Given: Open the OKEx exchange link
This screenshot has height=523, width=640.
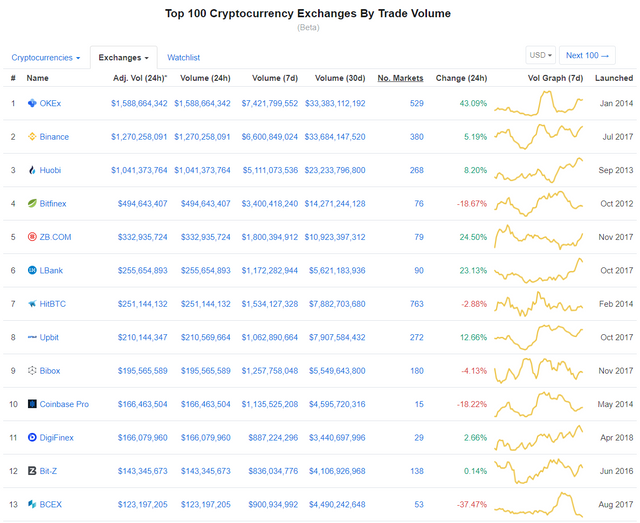Looking at the screenshot, I should [x=50, y=103].
